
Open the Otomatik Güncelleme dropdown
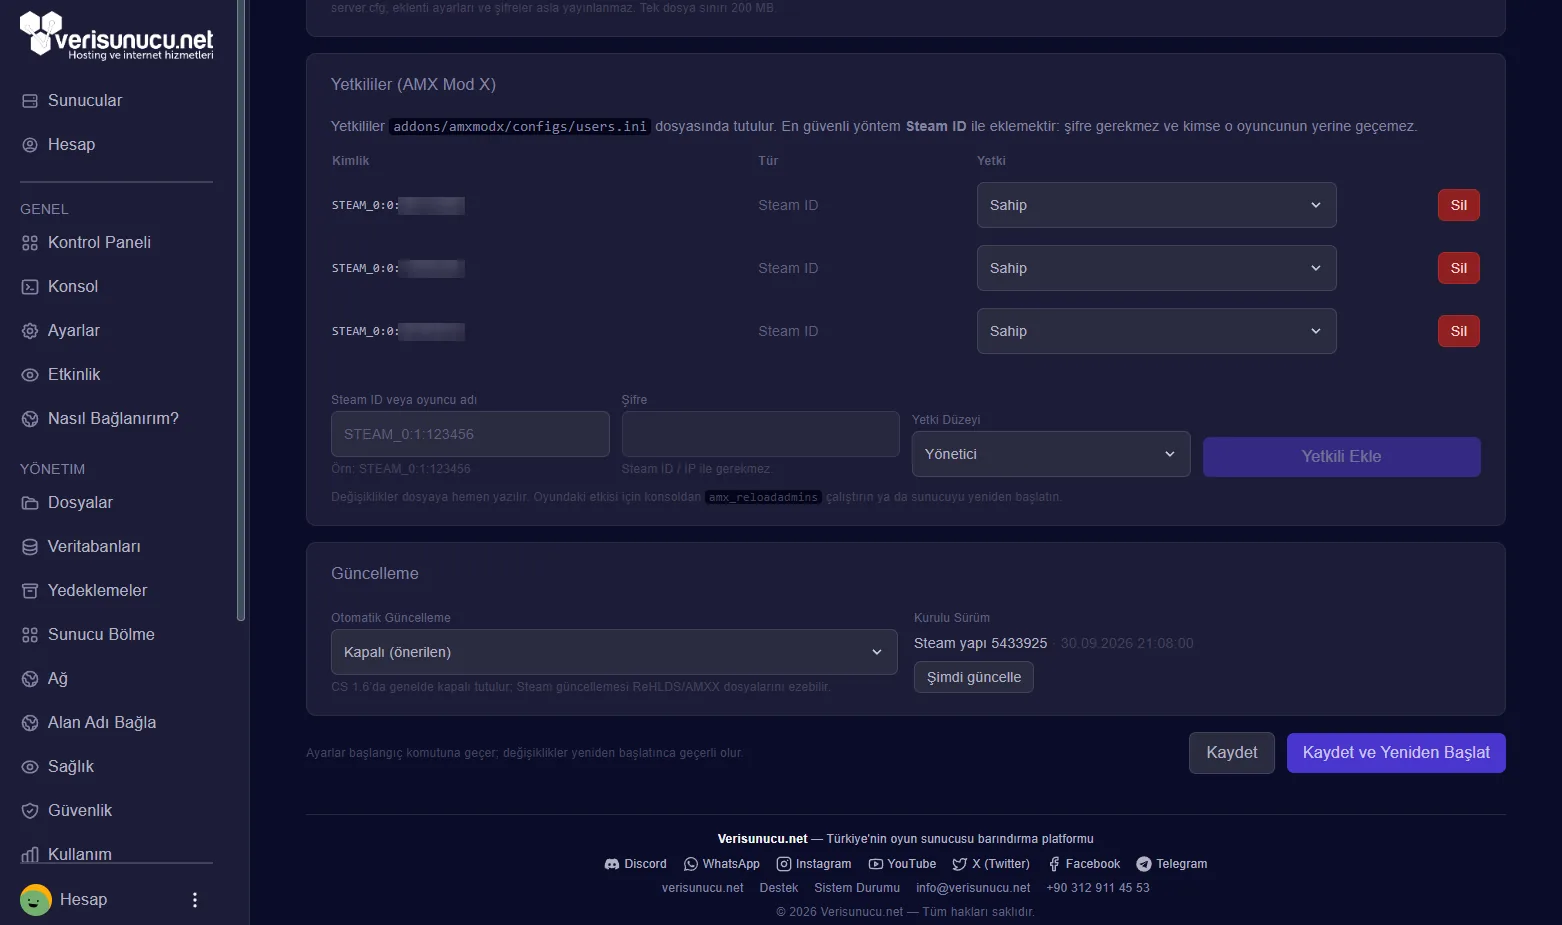[614, 652]
